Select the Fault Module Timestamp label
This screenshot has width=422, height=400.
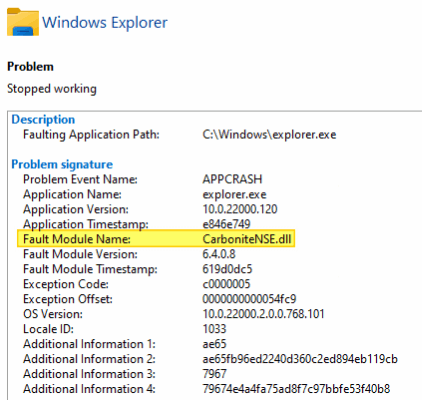pos(90,269)
